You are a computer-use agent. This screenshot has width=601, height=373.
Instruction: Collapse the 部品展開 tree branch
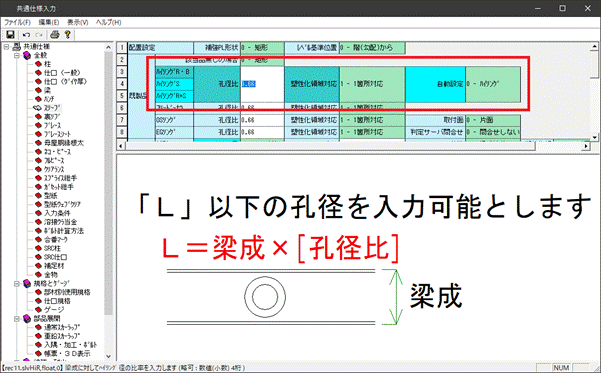coord(16,319)
